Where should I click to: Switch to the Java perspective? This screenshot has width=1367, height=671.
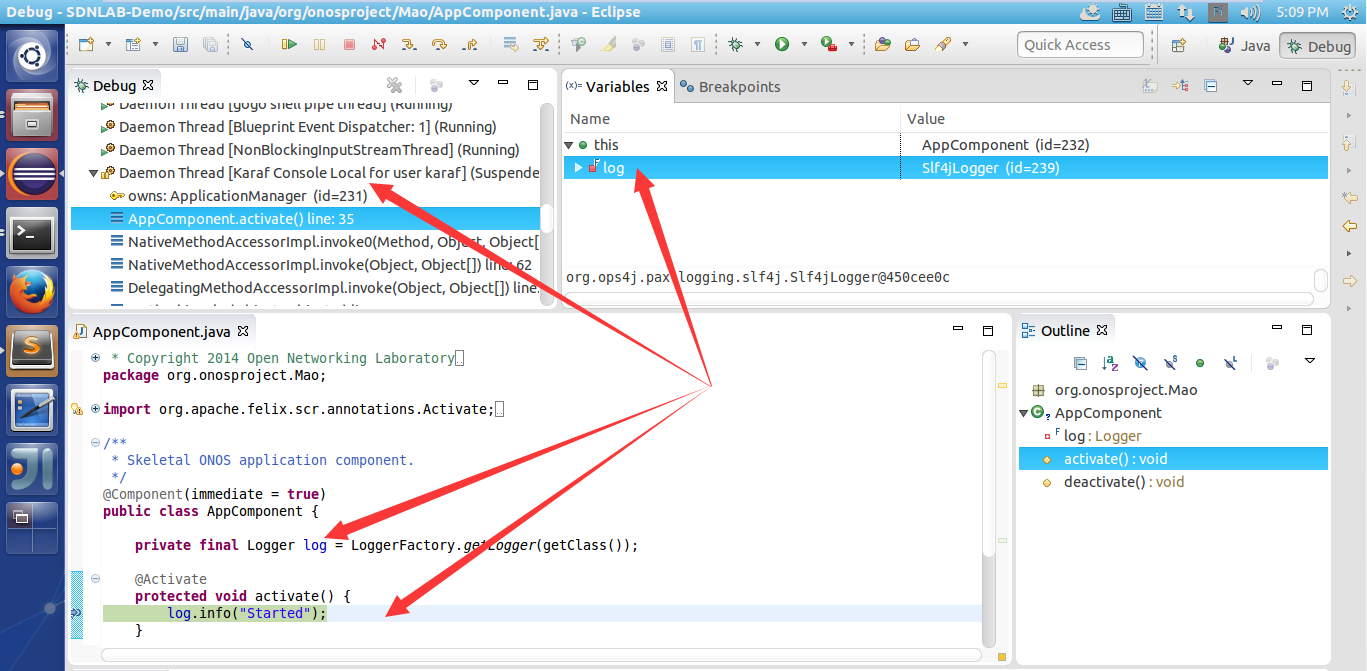tap(1245, 45)
